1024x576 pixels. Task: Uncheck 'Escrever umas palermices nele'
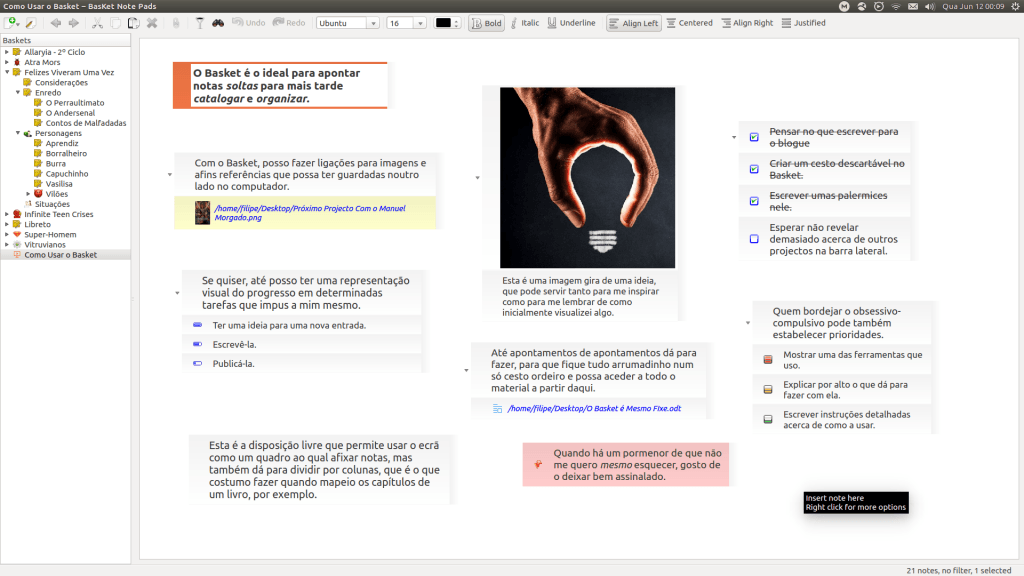point(754,201)
